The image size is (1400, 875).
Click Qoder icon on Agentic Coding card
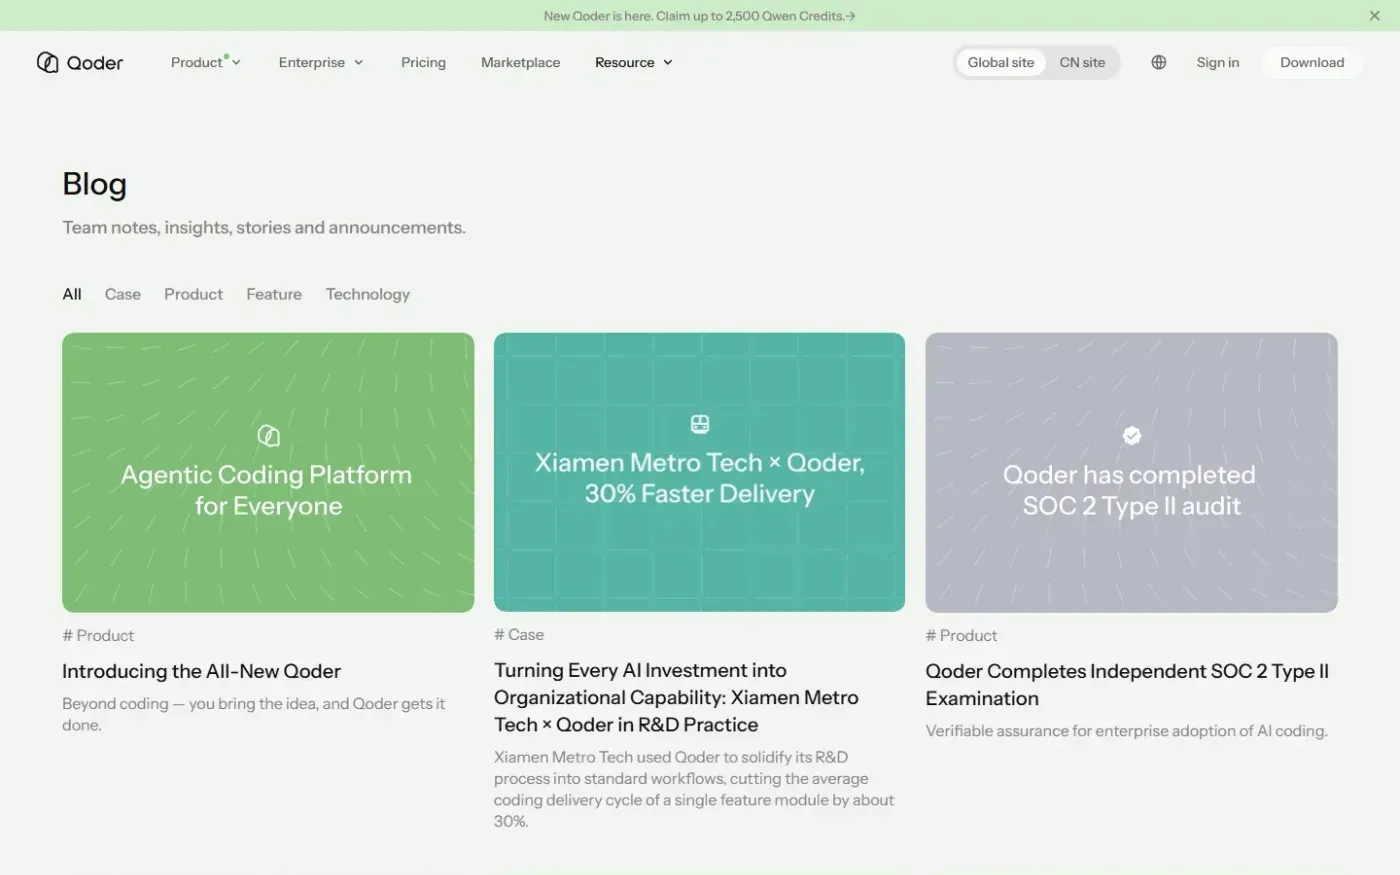point(268,435)
